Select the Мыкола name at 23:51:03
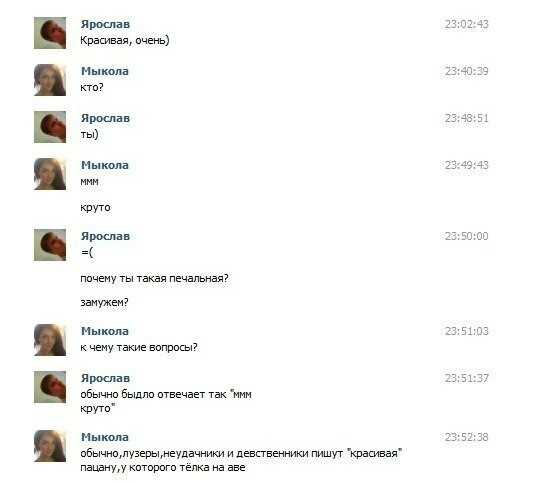 coord(105,331)
